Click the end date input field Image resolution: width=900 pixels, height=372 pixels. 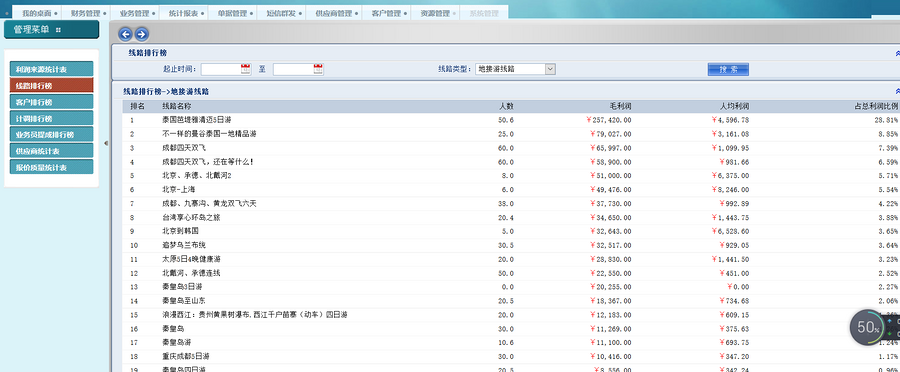coord(293,69)
